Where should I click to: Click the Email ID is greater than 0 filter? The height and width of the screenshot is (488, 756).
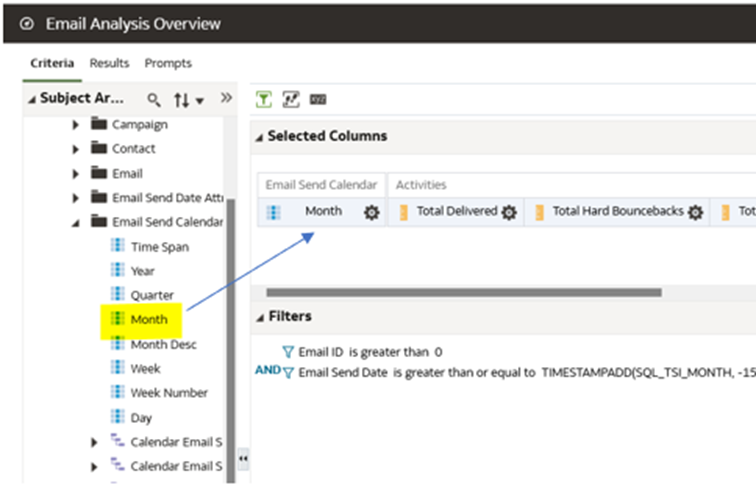click(370, 352)
